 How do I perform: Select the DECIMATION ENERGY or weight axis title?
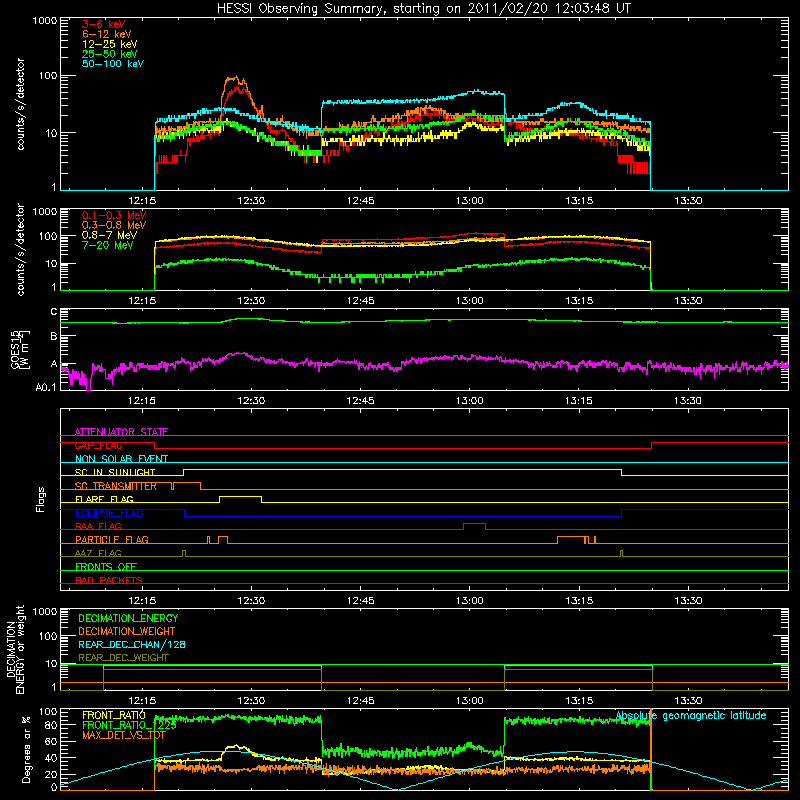pyautogui.click(x=15, y=649)
